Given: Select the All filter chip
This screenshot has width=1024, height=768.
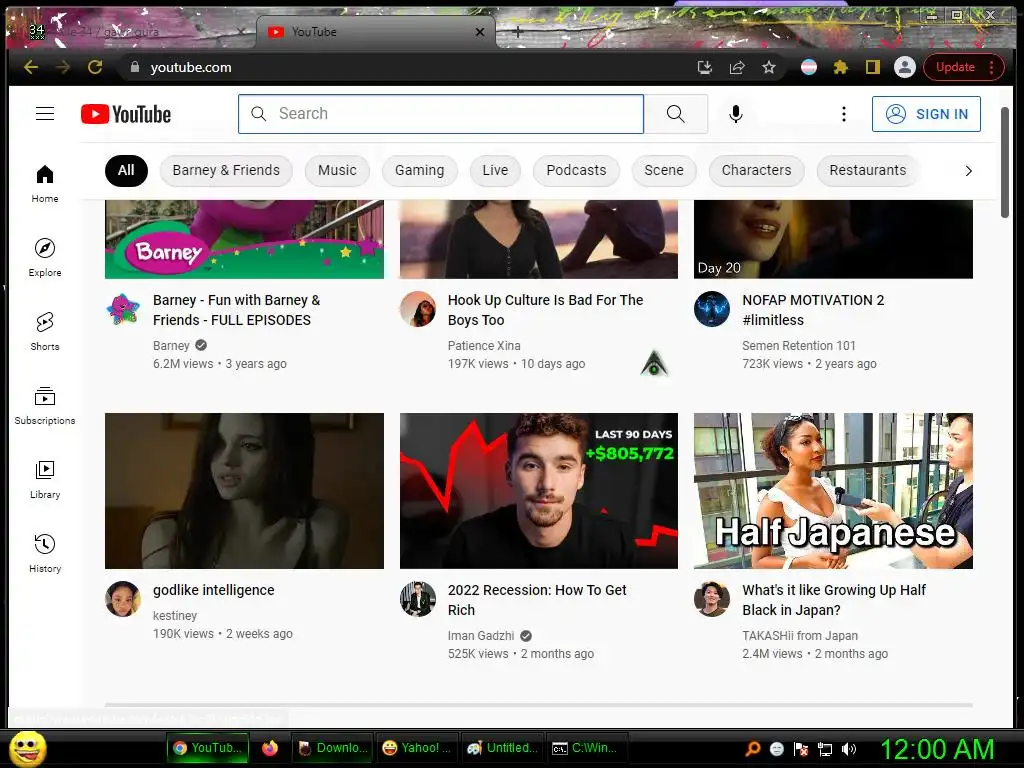Looking at the screenshot, I should [x=126, y=170].
